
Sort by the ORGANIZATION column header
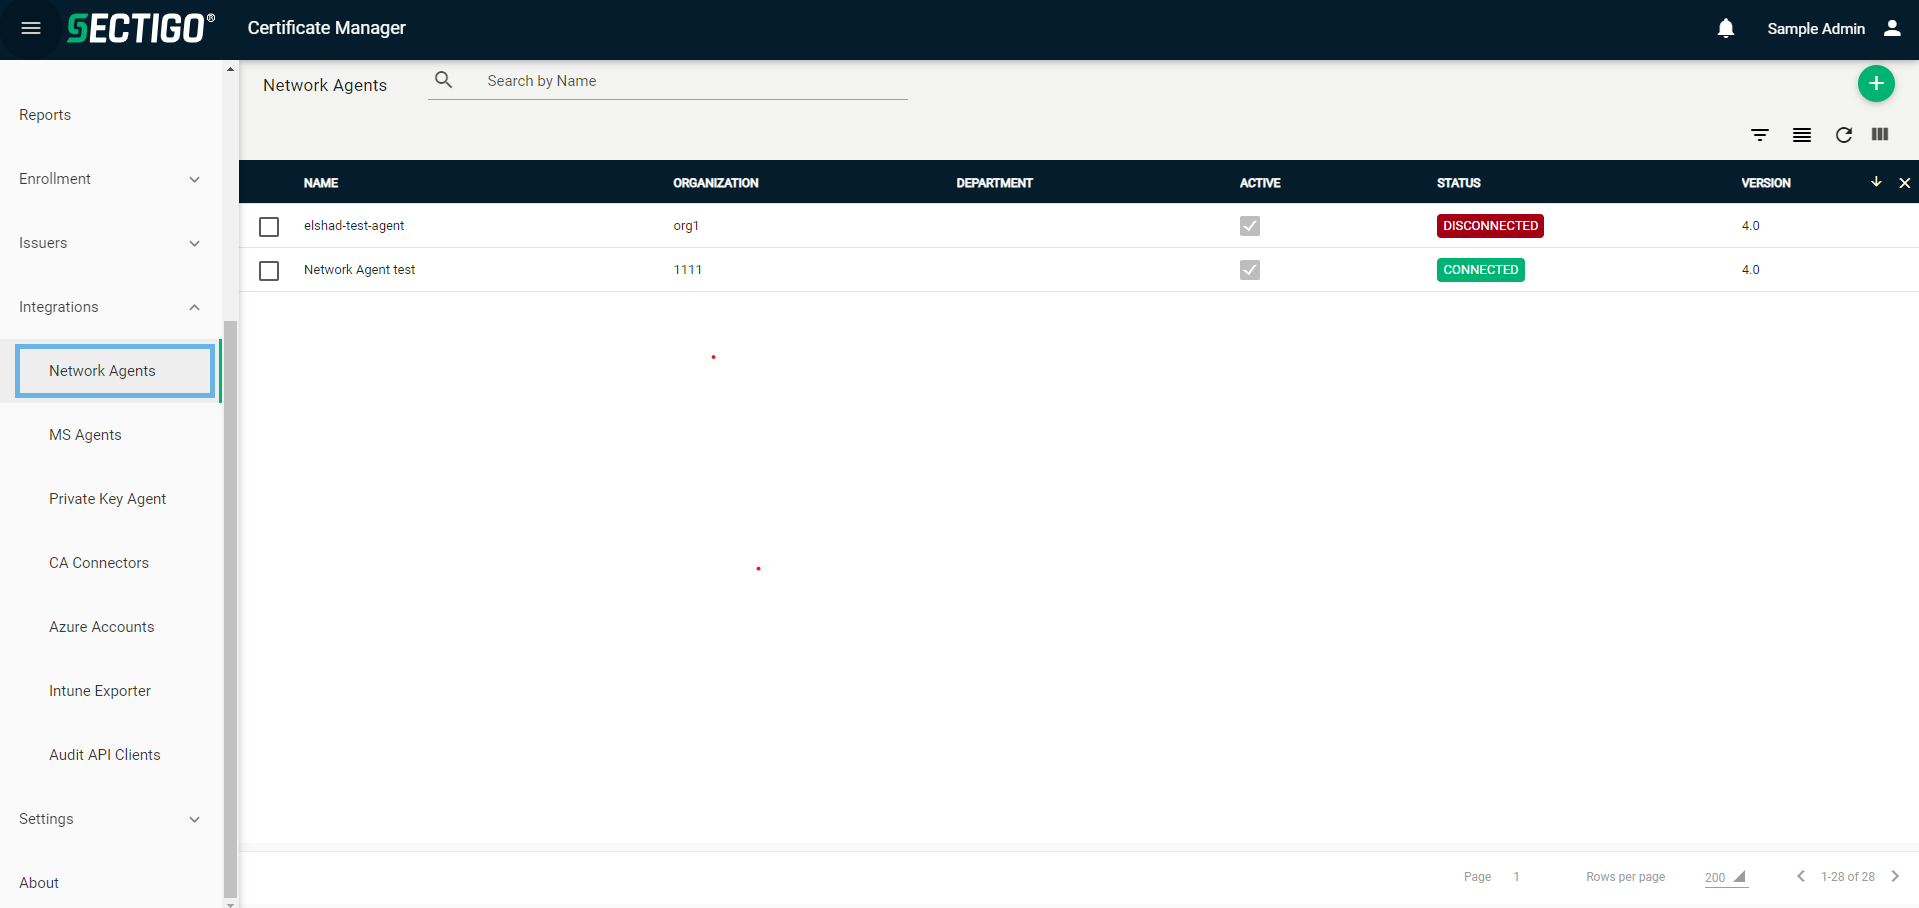coord(716,183)
